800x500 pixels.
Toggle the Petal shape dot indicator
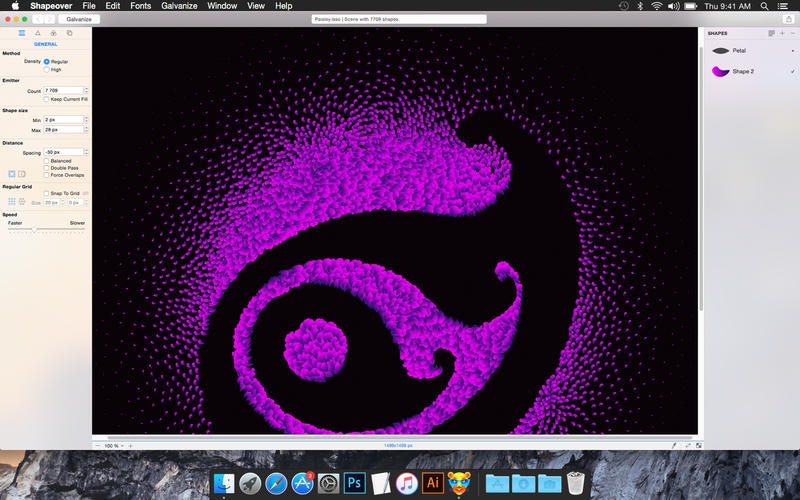coord(792,51)
